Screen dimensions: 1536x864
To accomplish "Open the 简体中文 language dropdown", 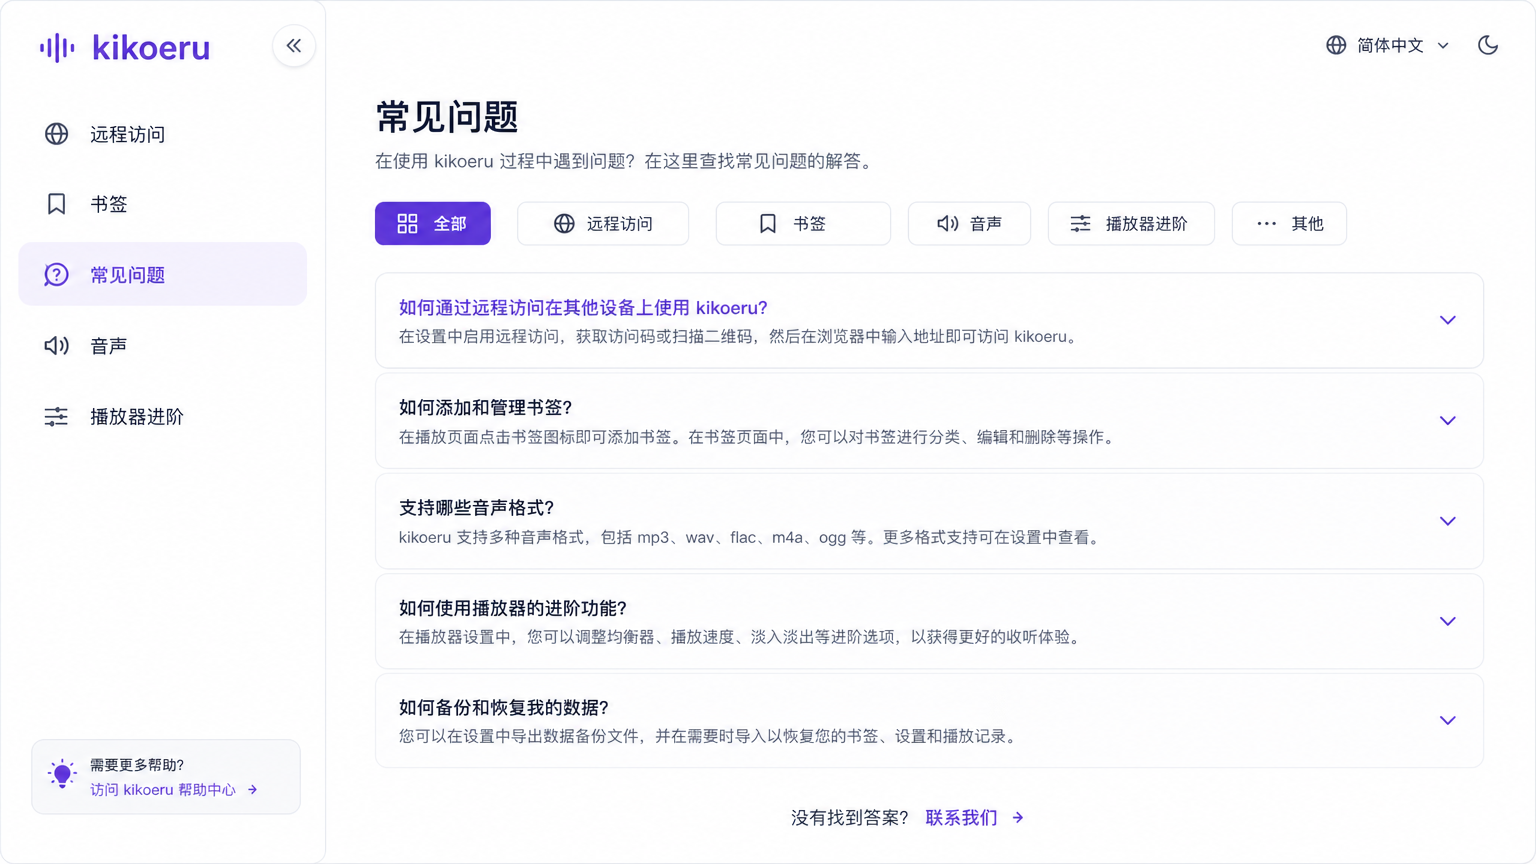I will pyautogui.click(x=1388, y=45).
